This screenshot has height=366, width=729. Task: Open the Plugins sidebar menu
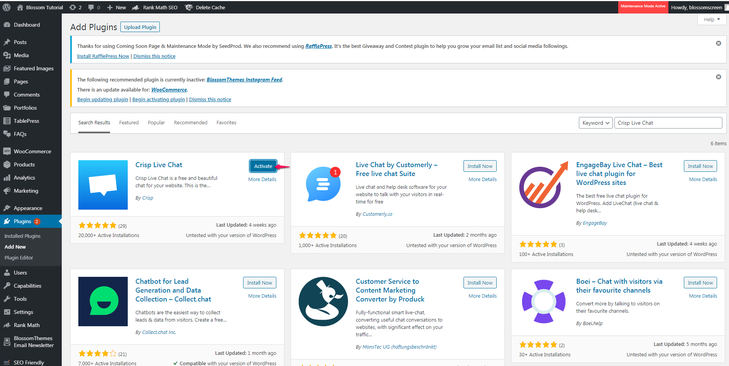31,221
